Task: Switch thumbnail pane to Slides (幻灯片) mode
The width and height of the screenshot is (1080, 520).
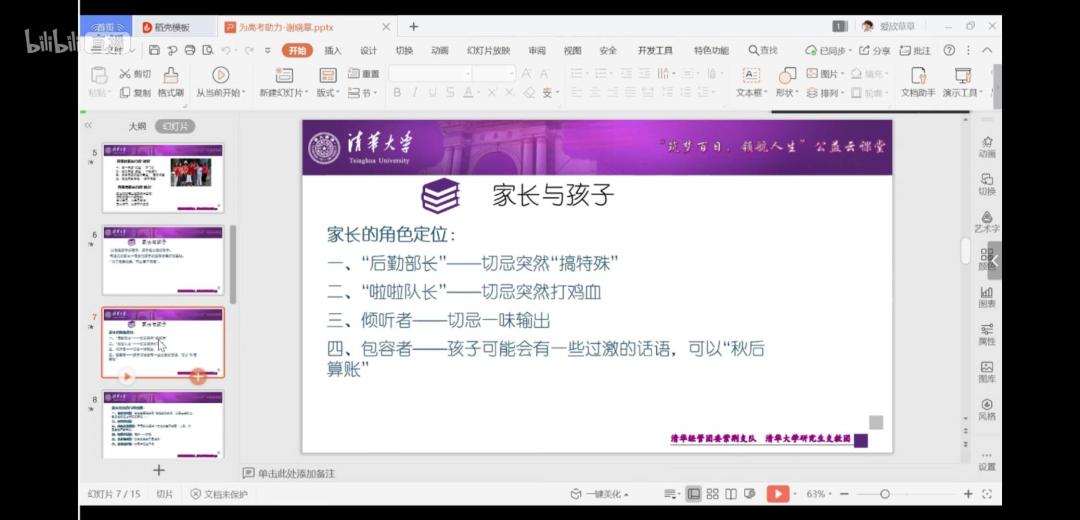Action: 175,126
